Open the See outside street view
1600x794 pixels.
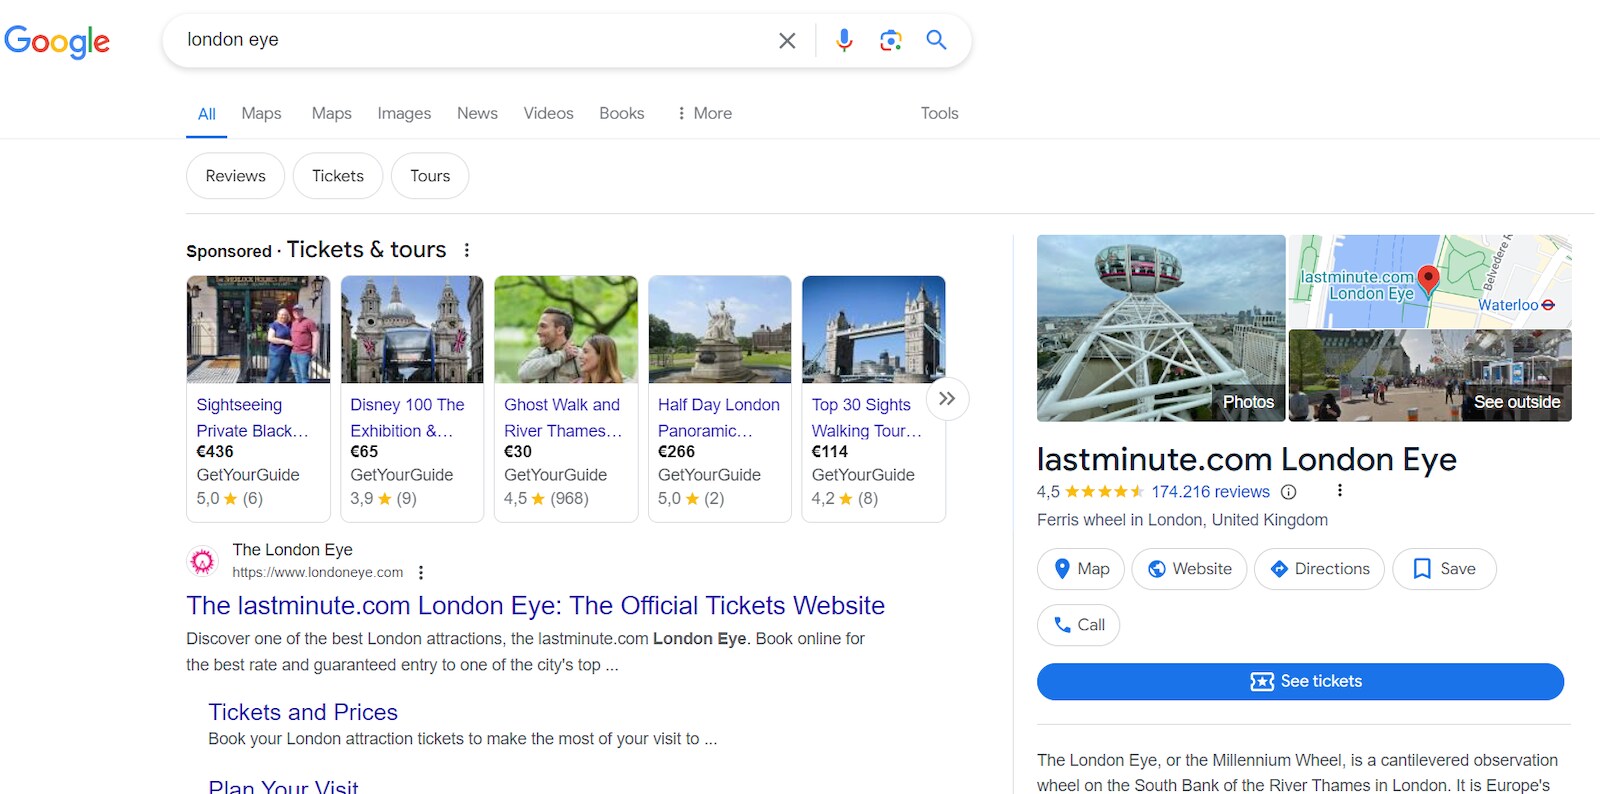[x=1430, y=376]
